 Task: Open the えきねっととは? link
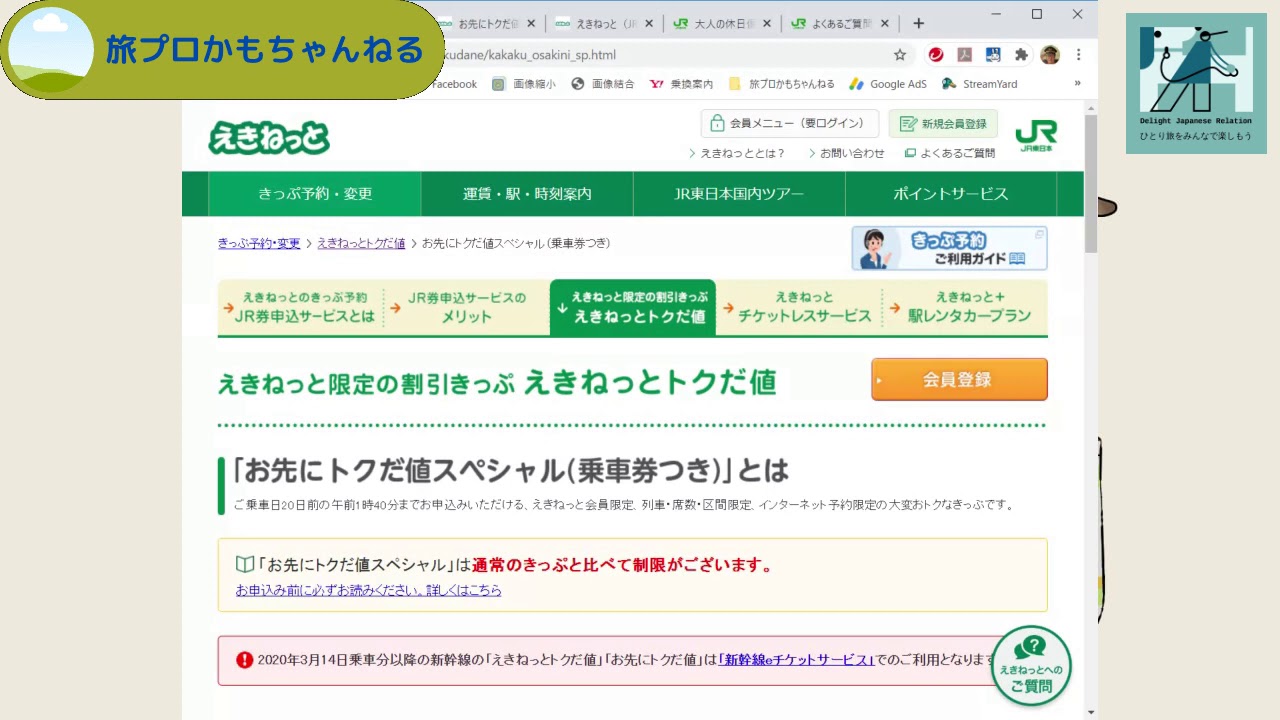pos(737,153)
